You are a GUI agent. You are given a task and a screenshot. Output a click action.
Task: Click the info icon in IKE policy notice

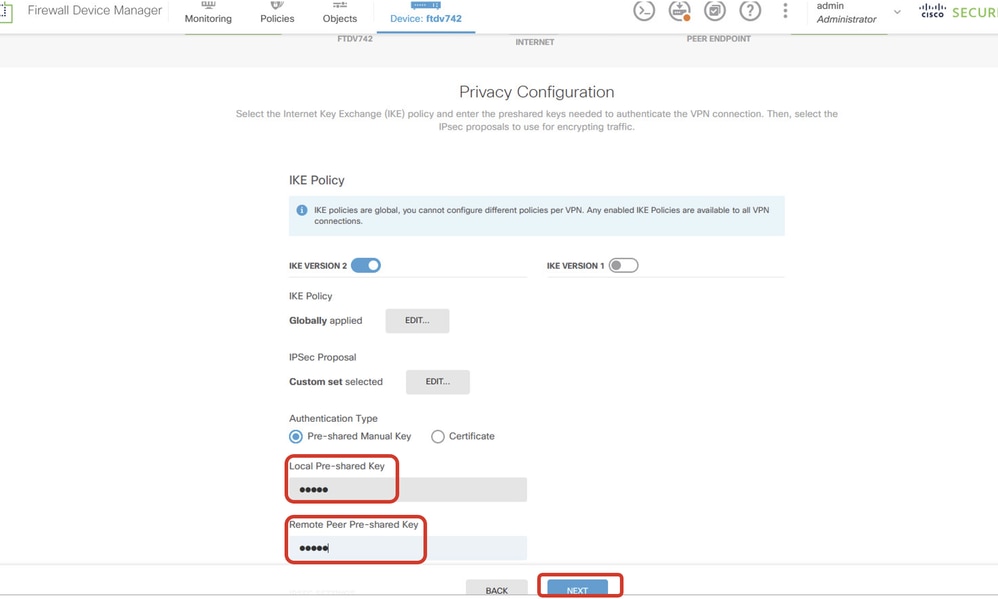tap(302, 210)
